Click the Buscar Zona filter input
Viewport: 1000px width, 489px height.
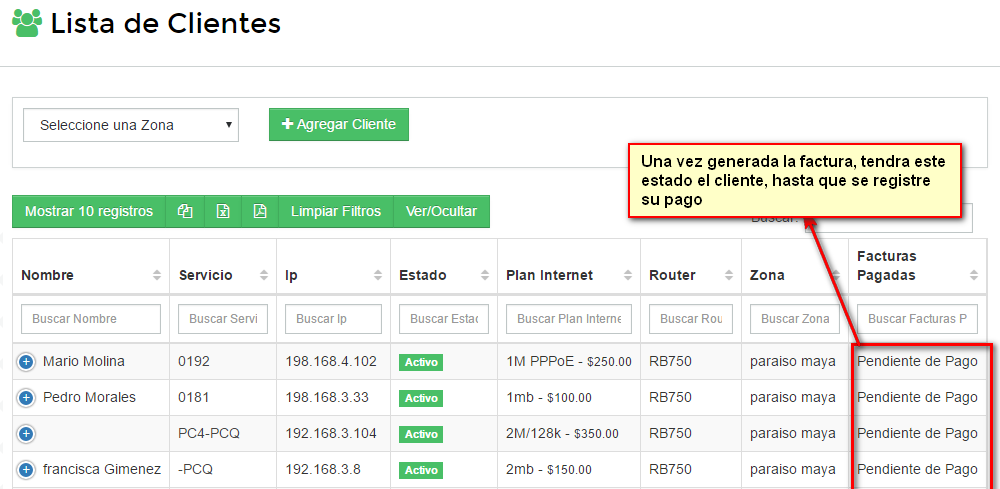pos(794,319)
